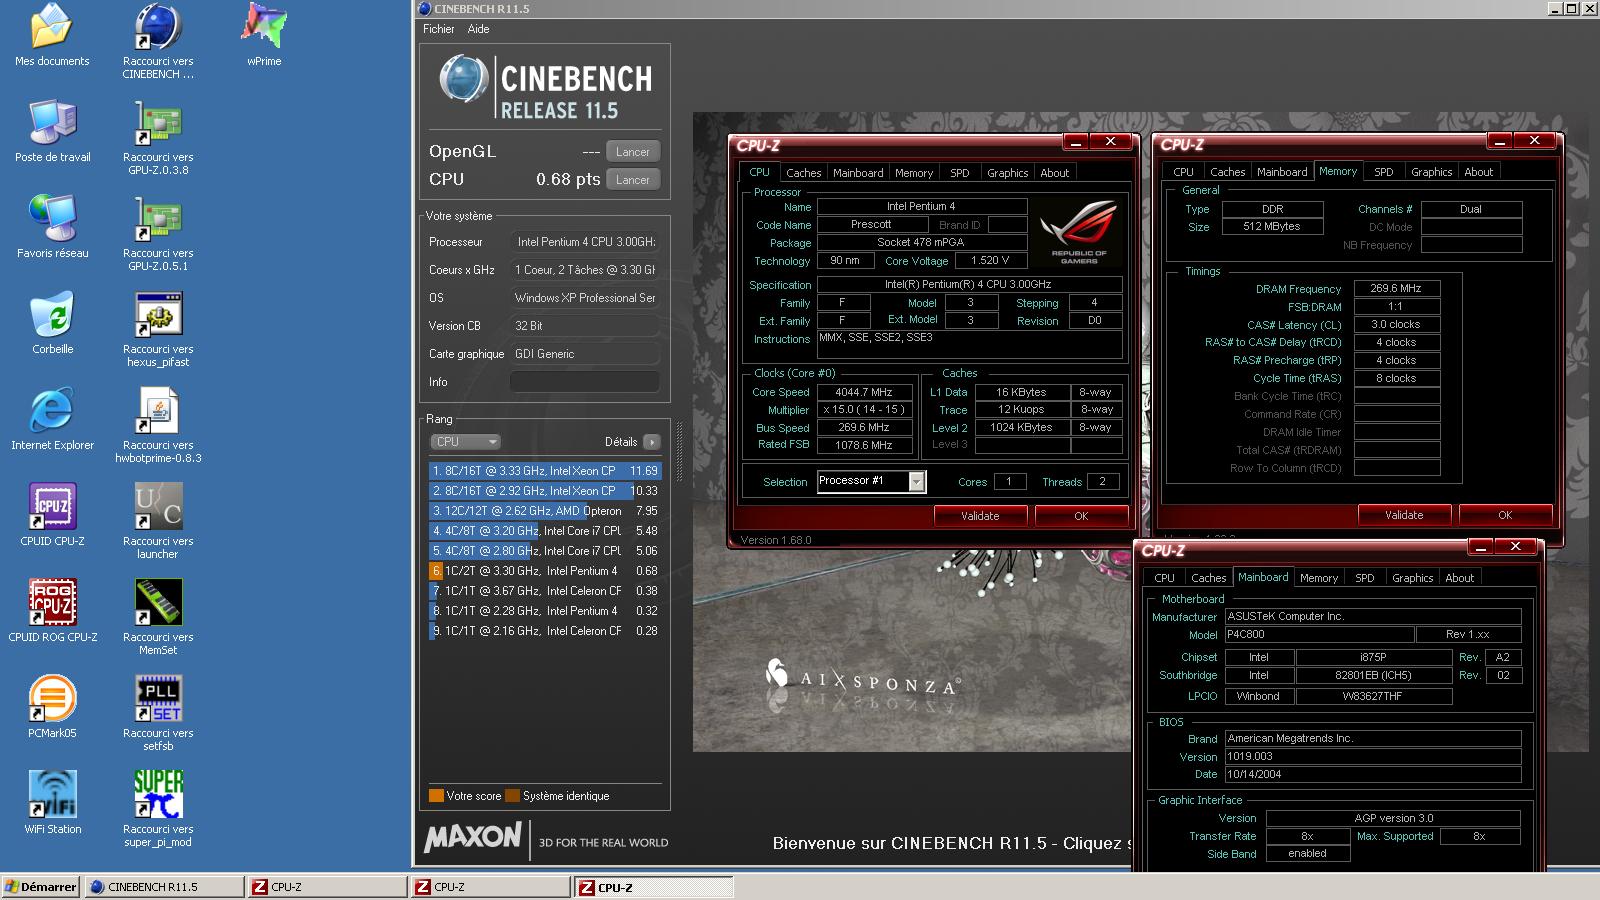
Task: Click Validate in CPU-Z CPU window
Action: pos(980,516)
